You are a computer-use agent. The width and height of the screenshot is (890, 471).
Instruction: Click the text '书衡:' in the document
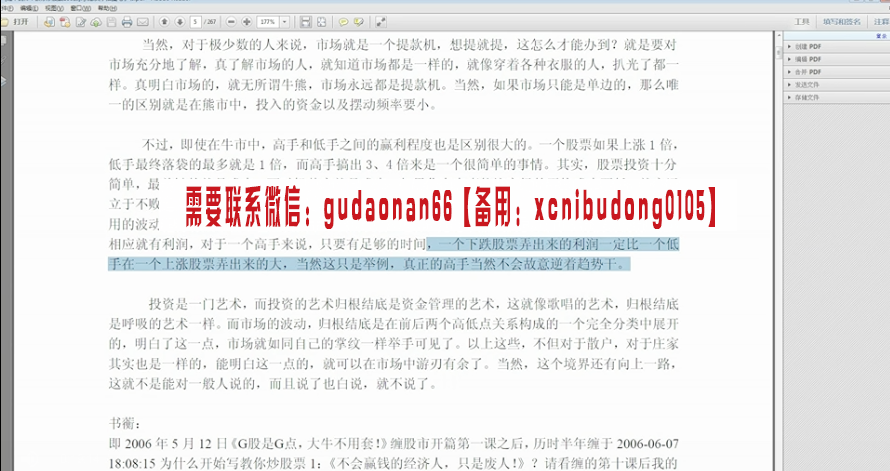(x=124, y=424)
